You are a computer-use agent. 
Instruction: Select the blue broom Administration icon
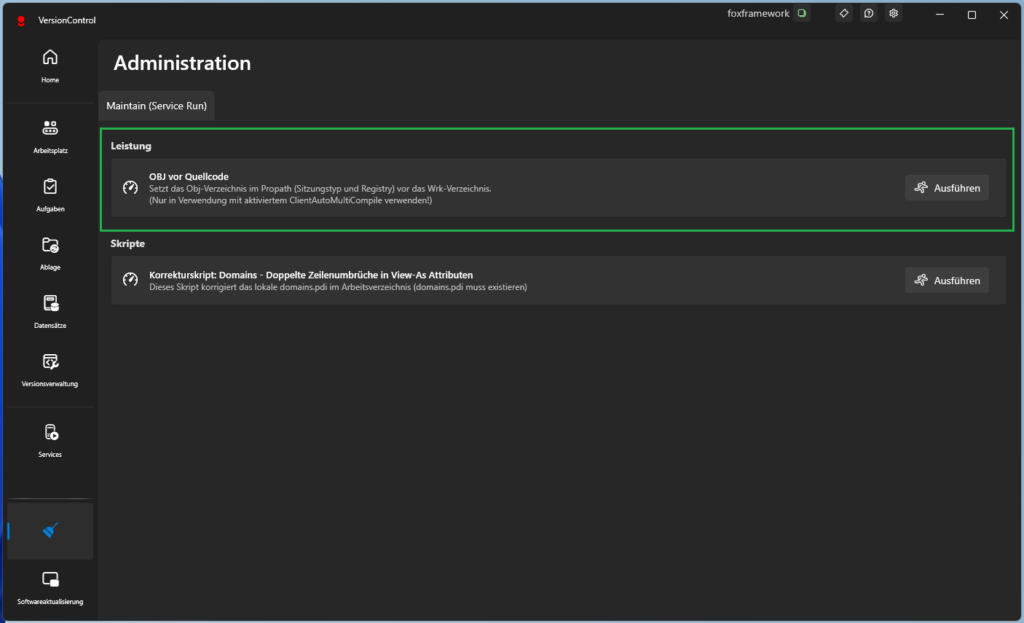click(50, 531)
